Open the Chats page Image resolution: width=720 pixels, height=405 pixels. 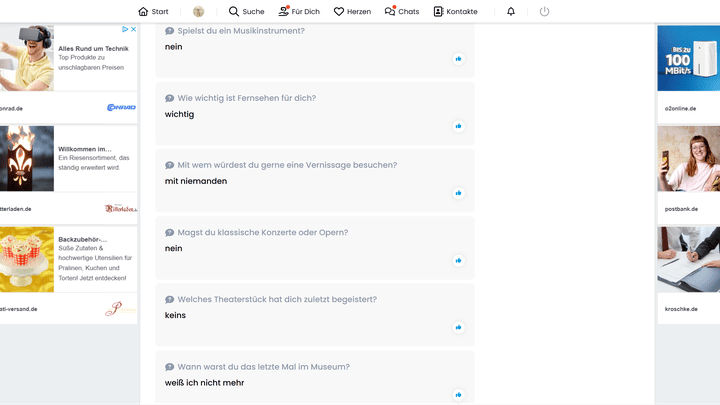click(402, 12)
